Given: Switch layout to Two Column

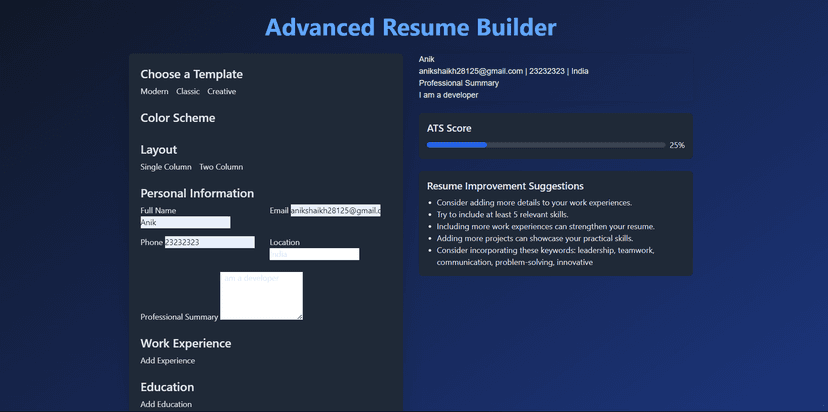Looking at the screenshot, I should [x=221, y=167].
